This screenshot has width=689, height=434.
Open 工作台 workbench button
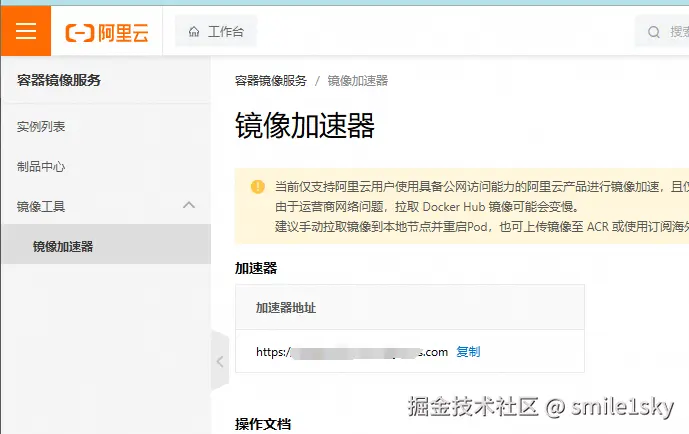coord(216,31)
